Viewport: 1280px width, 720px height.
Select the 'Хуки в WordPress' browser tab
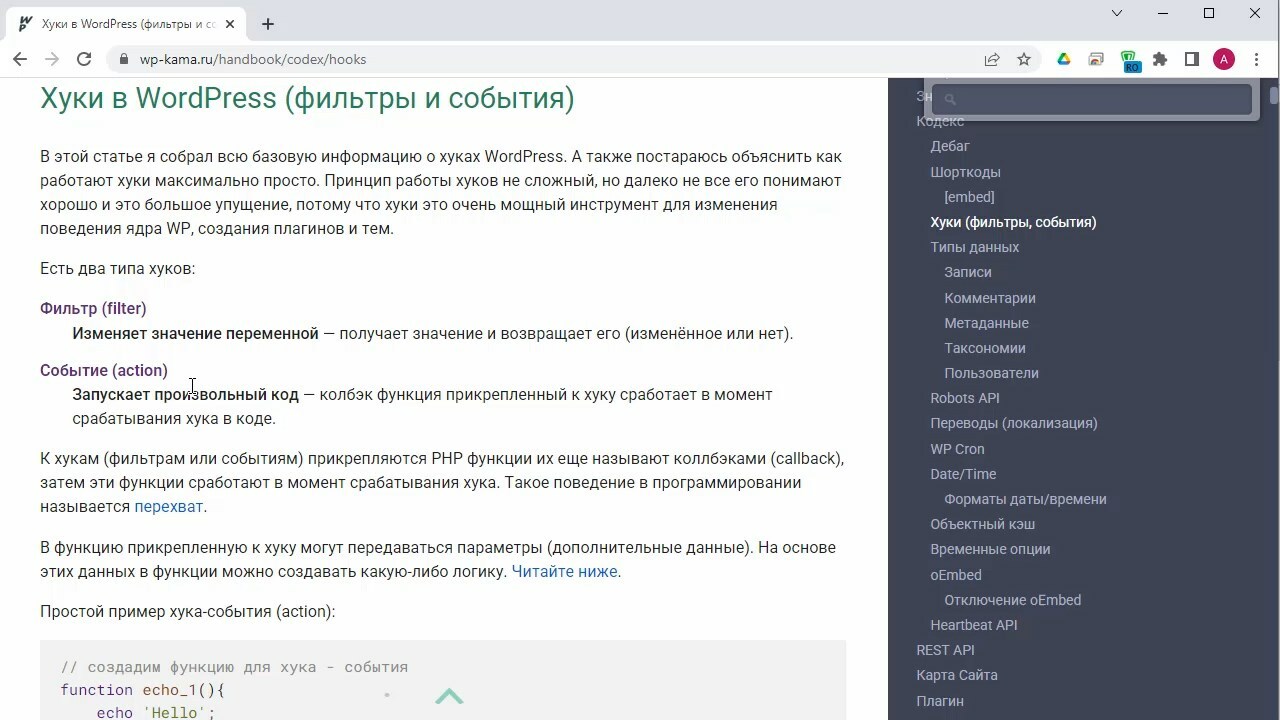[x=128, y=23]
